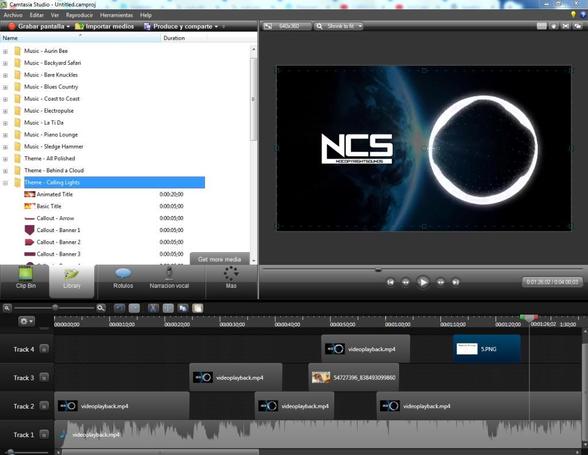
Task: Open the editing dimensions 640x360 button
Action: click(x=287, y=26)
